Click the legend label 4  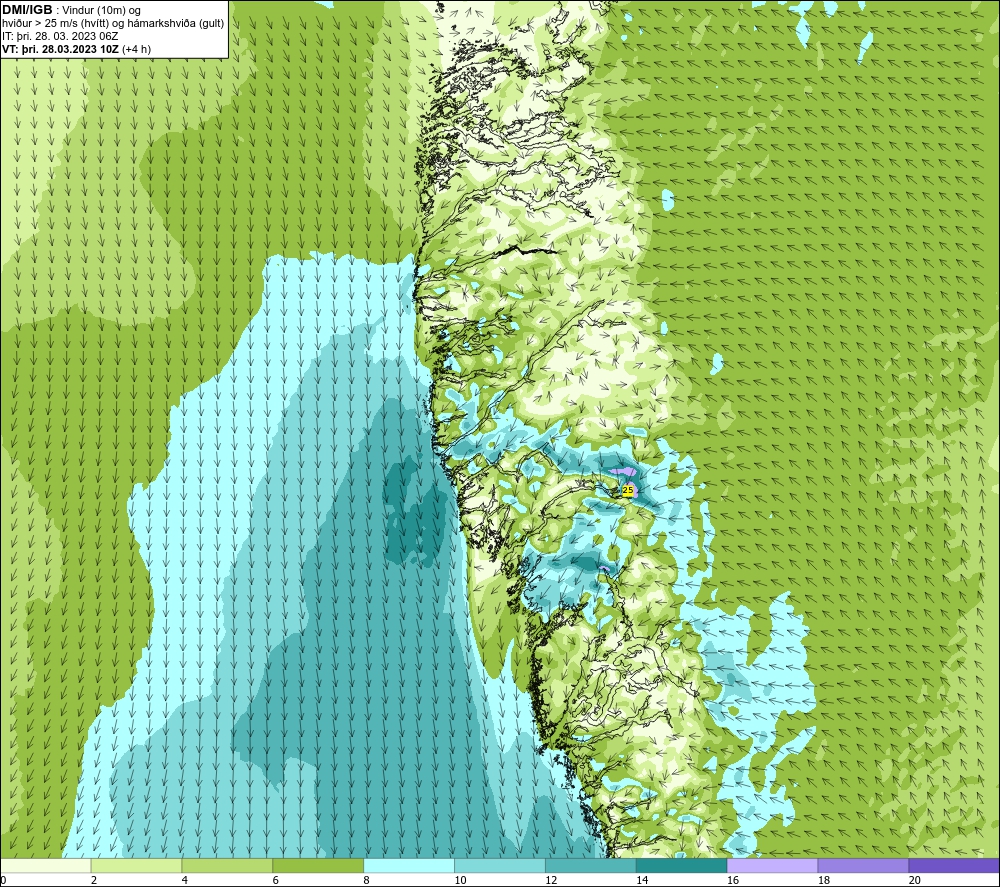click(x=184, y=880)
